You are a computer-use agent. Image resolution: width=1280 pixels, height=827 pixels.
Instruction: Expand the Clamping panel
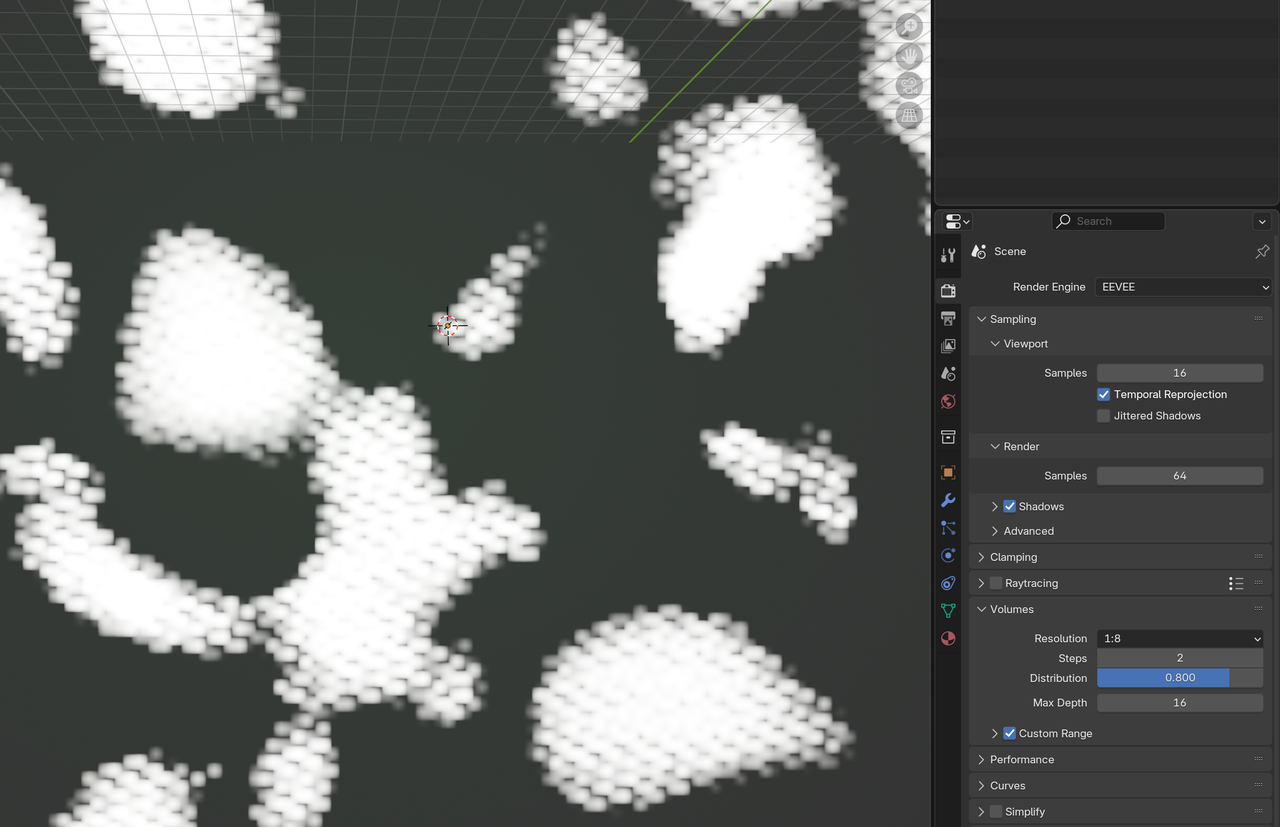1013,557
